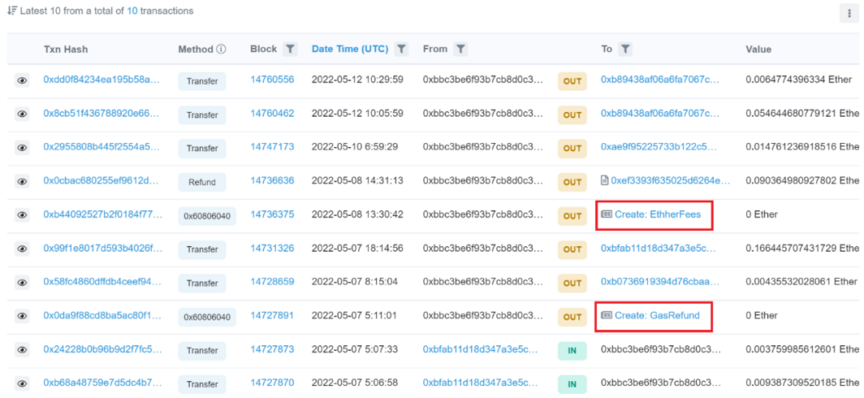Preview transaction 0xb44092527b2f0184f77 with eye icon
Viewport: 864px width, 398px height.
click(x=22, y=216)
